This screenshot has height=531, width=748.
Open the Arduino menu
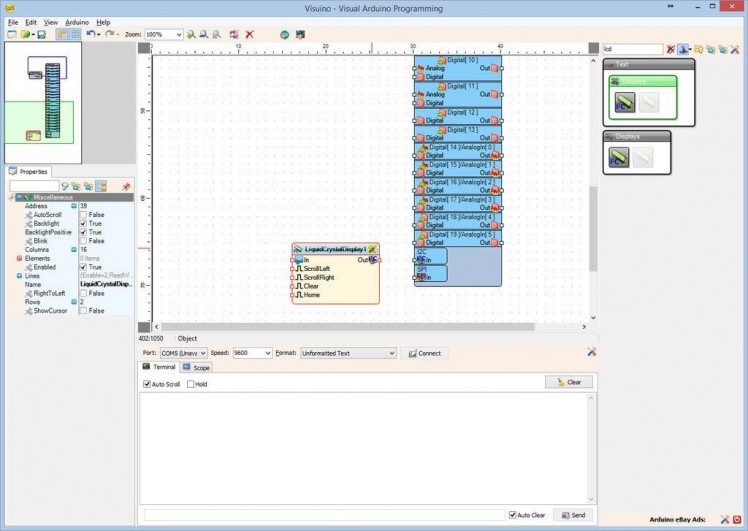pyautogui.click(x=77, y=21)
